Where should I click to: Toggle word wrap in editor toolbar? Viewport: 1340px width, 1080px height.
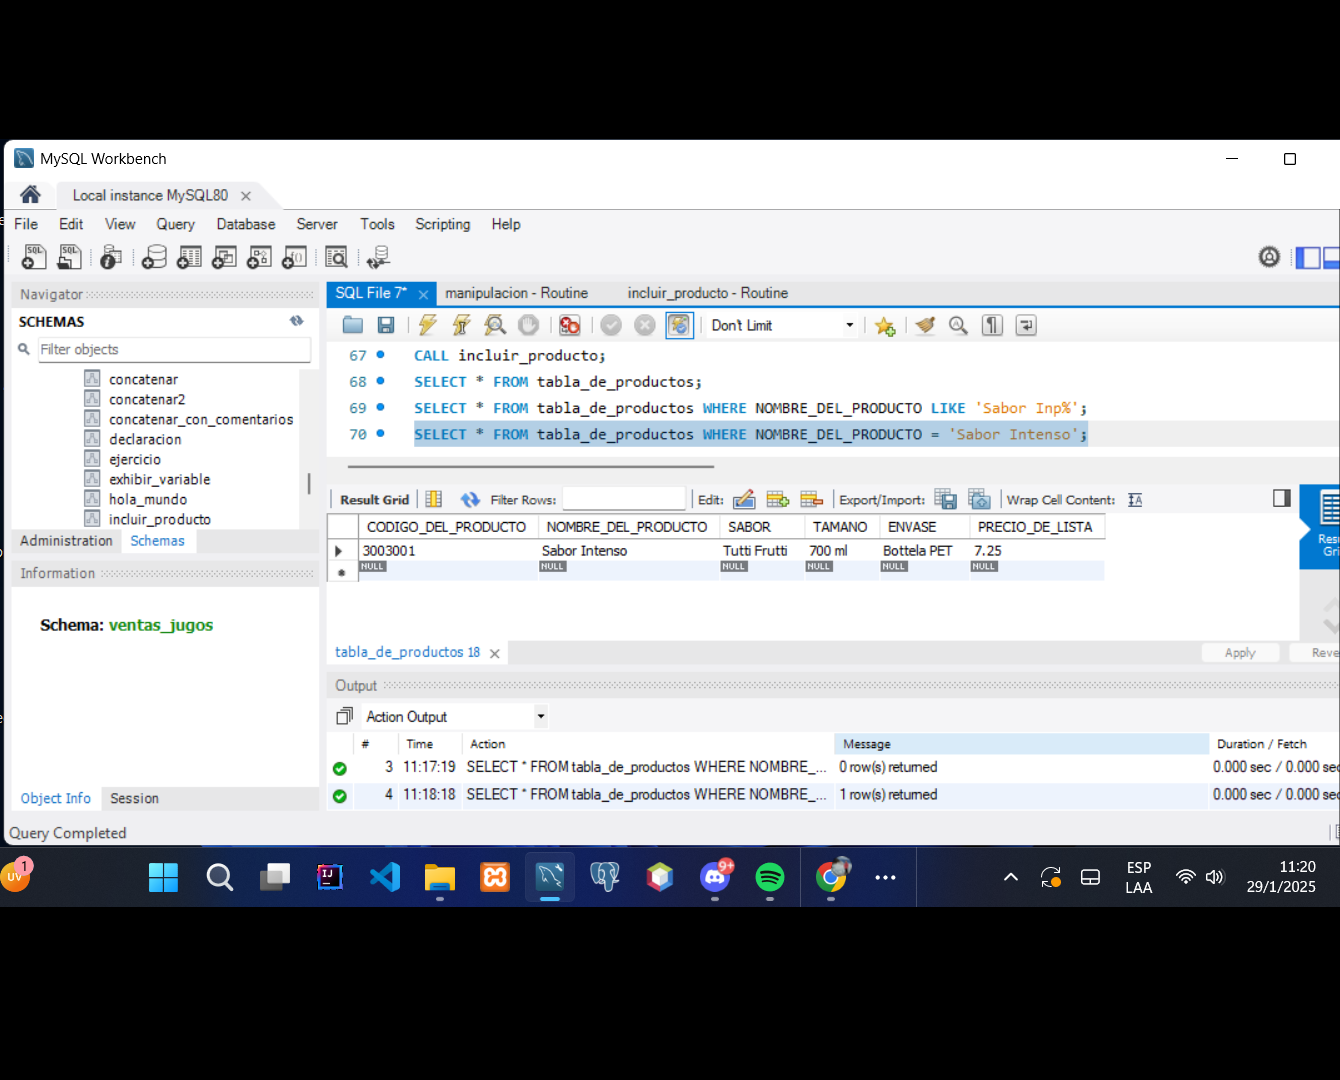pos(1026,325)
